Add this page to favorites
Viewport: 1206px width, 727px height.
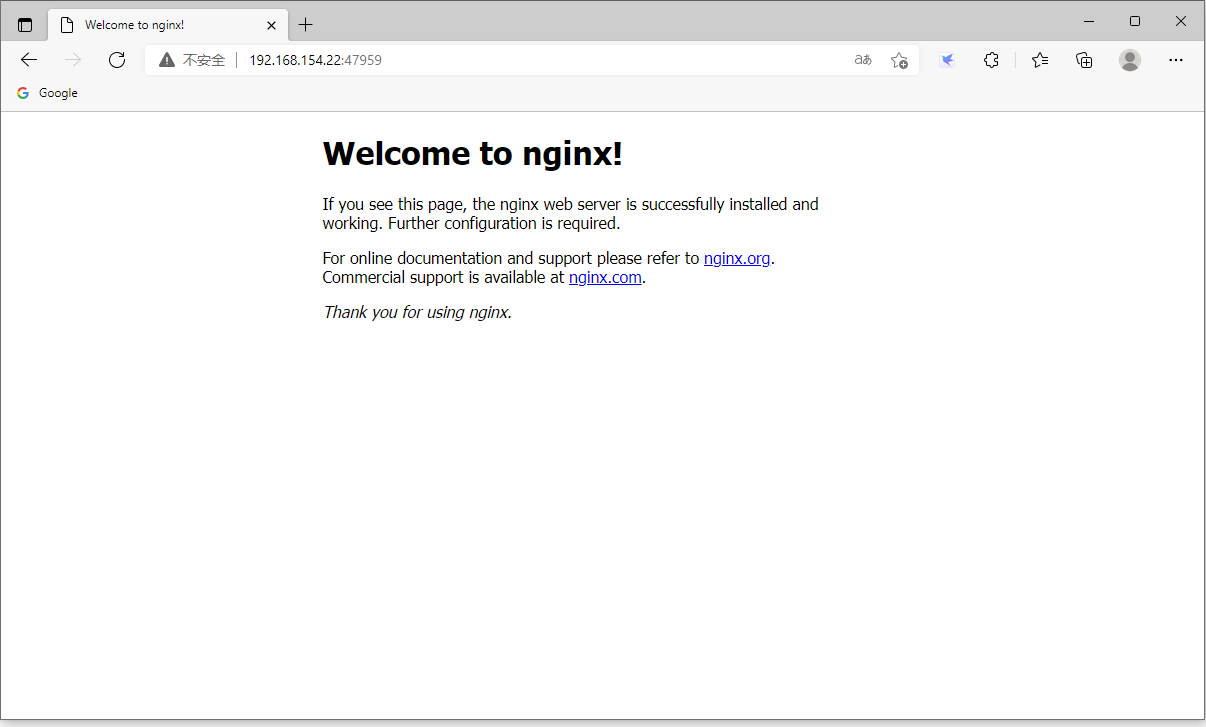(899, 60)
